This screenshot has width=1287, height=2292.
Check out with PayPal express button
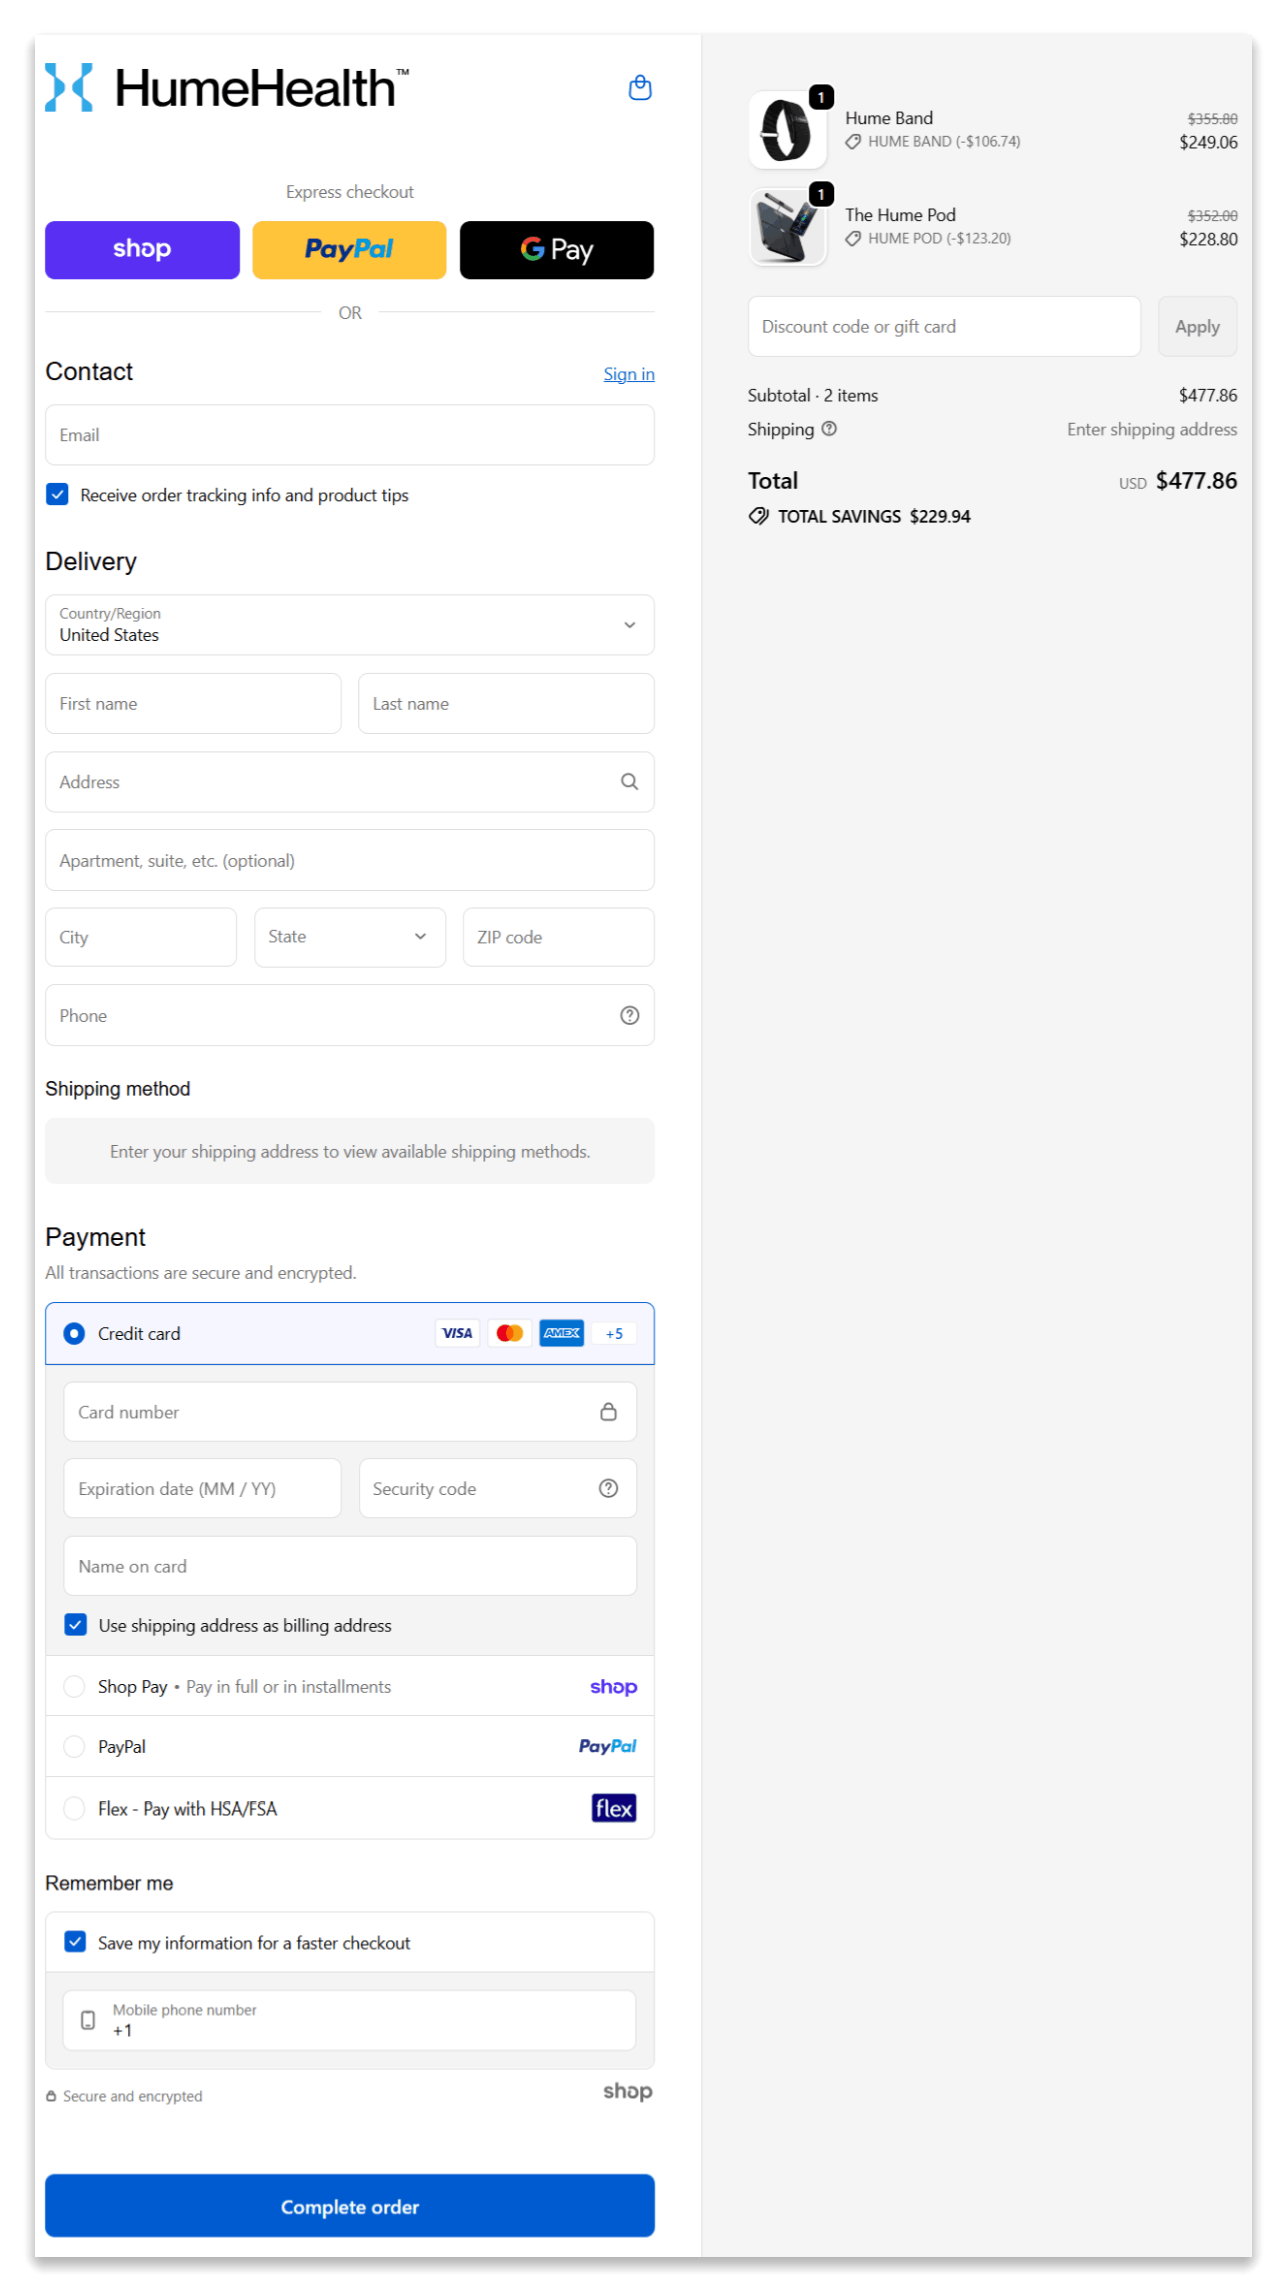coord(349,250)
